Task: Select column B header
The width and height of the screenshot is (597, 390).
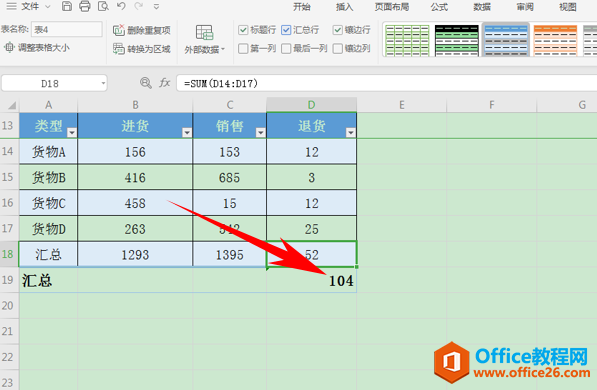Action: [x=135, y=105]
